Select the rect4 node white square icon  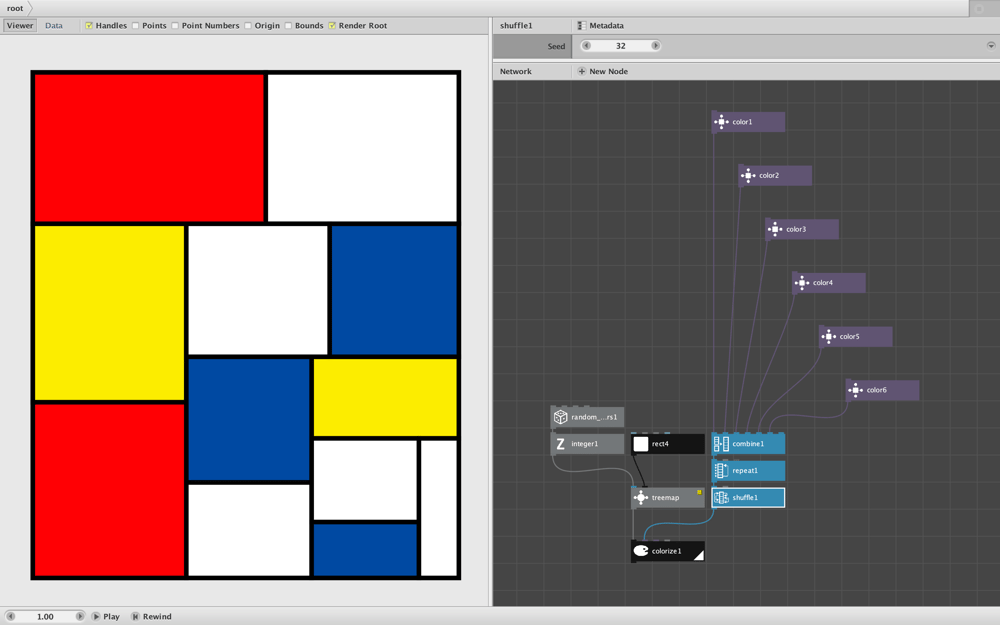point(641,444)
